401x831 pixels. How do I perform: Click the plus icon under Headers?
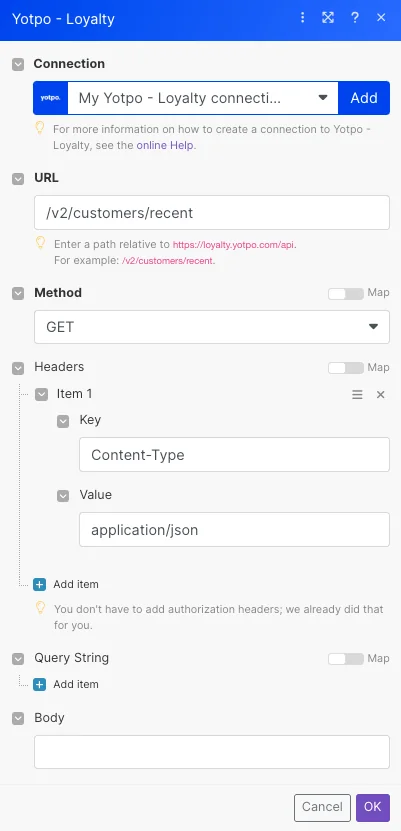pyautogui.click(x=40, y=585)
